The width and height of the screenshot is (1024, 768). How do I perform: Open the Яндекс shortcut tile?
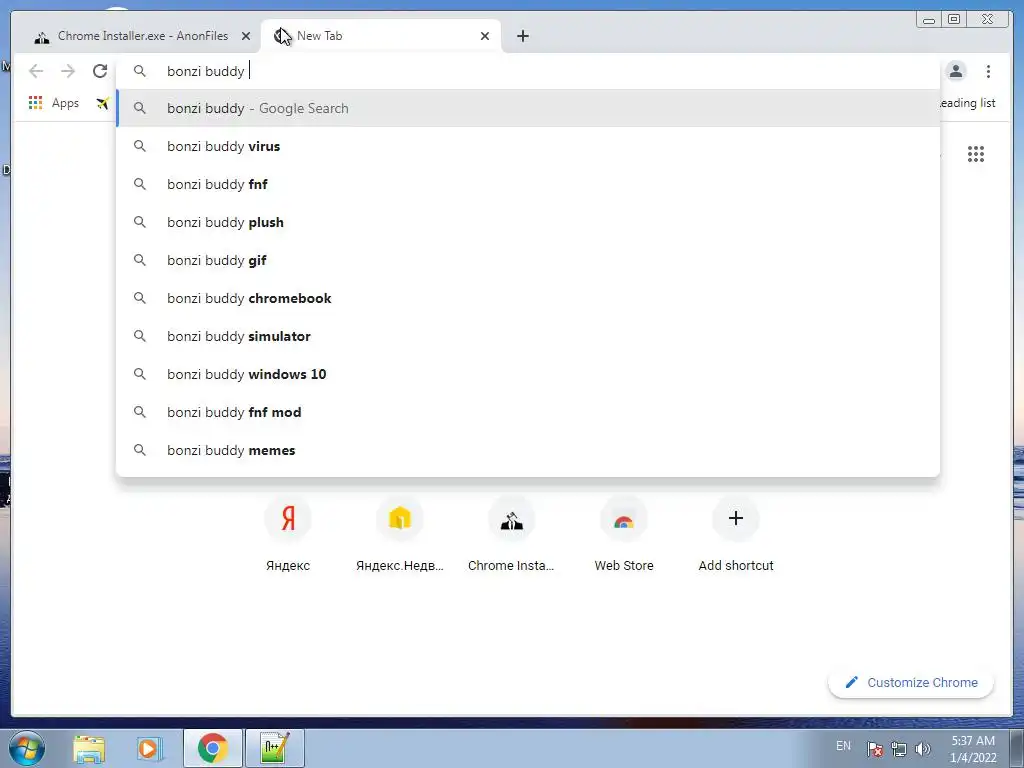pos(288,535)
